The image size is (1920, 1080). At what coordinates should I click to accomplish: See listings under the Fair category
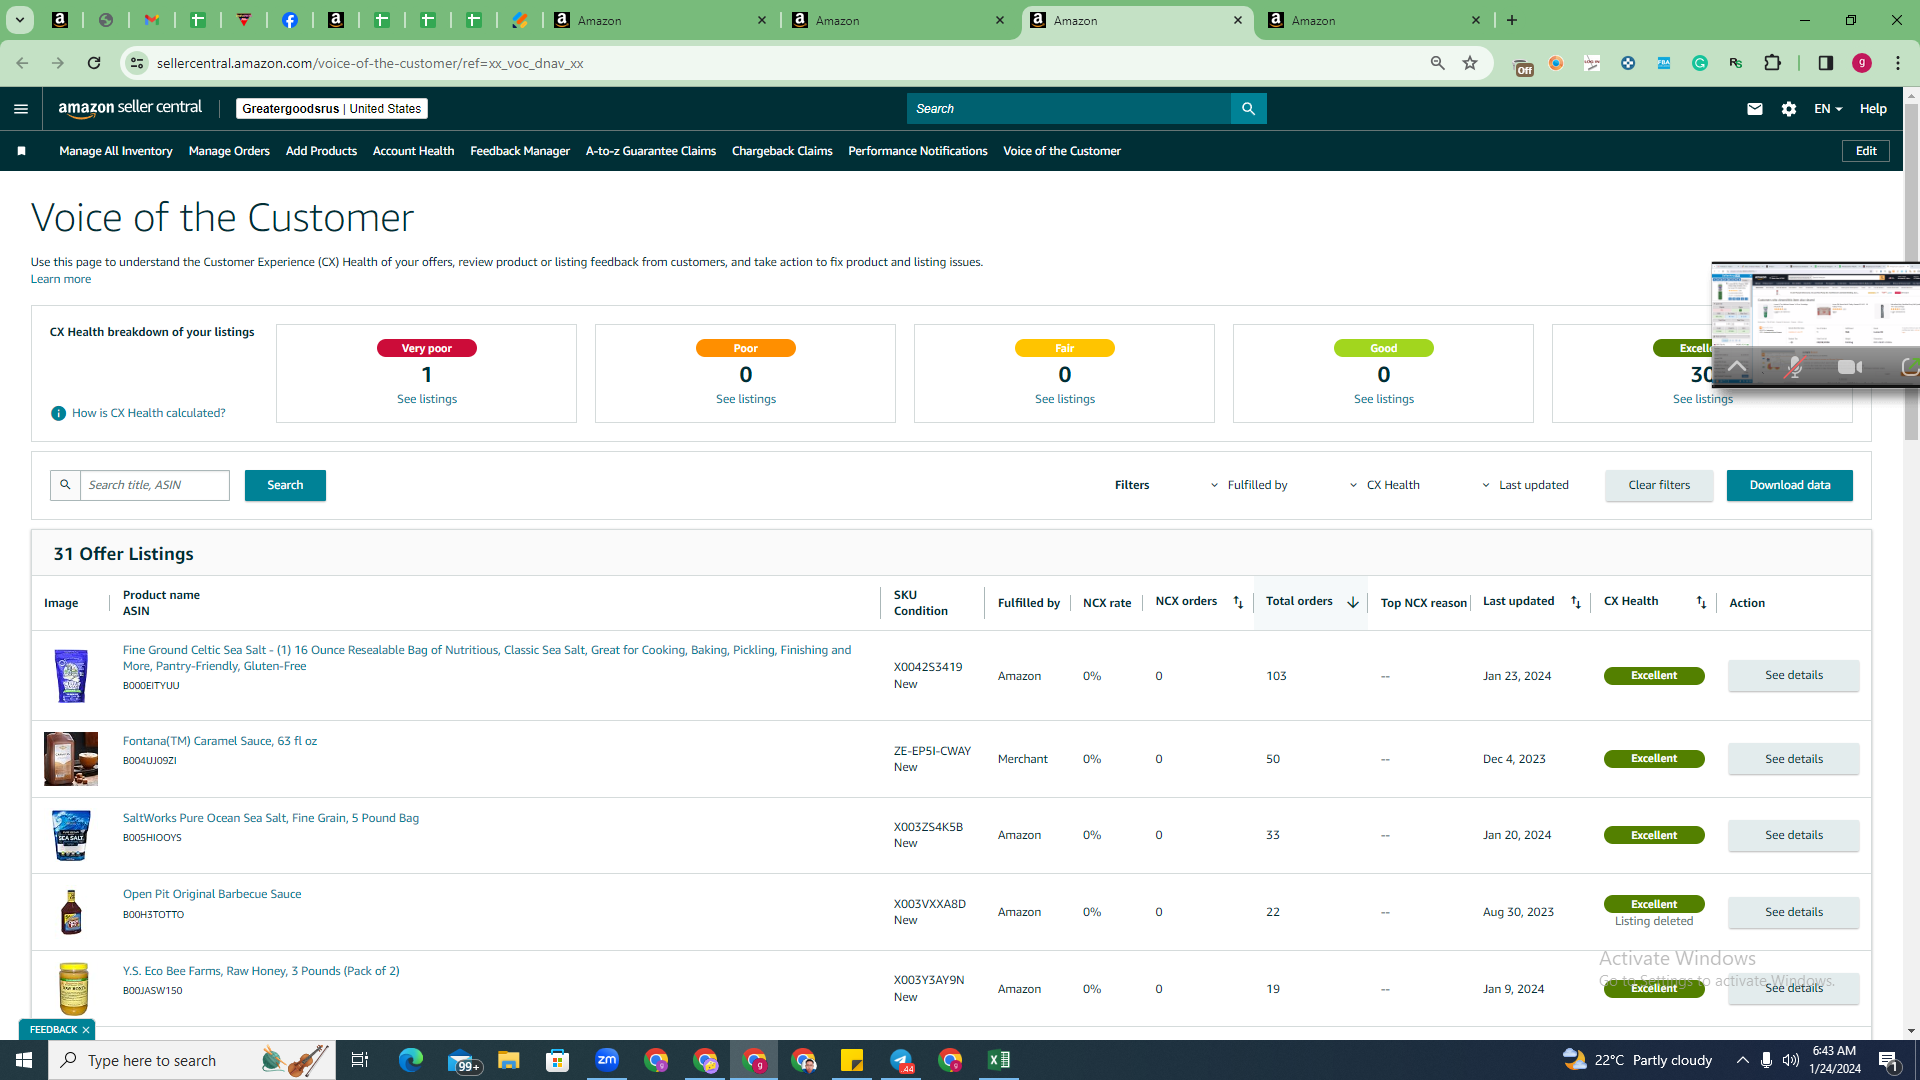pyautogui.click(x=1065, y=399)
